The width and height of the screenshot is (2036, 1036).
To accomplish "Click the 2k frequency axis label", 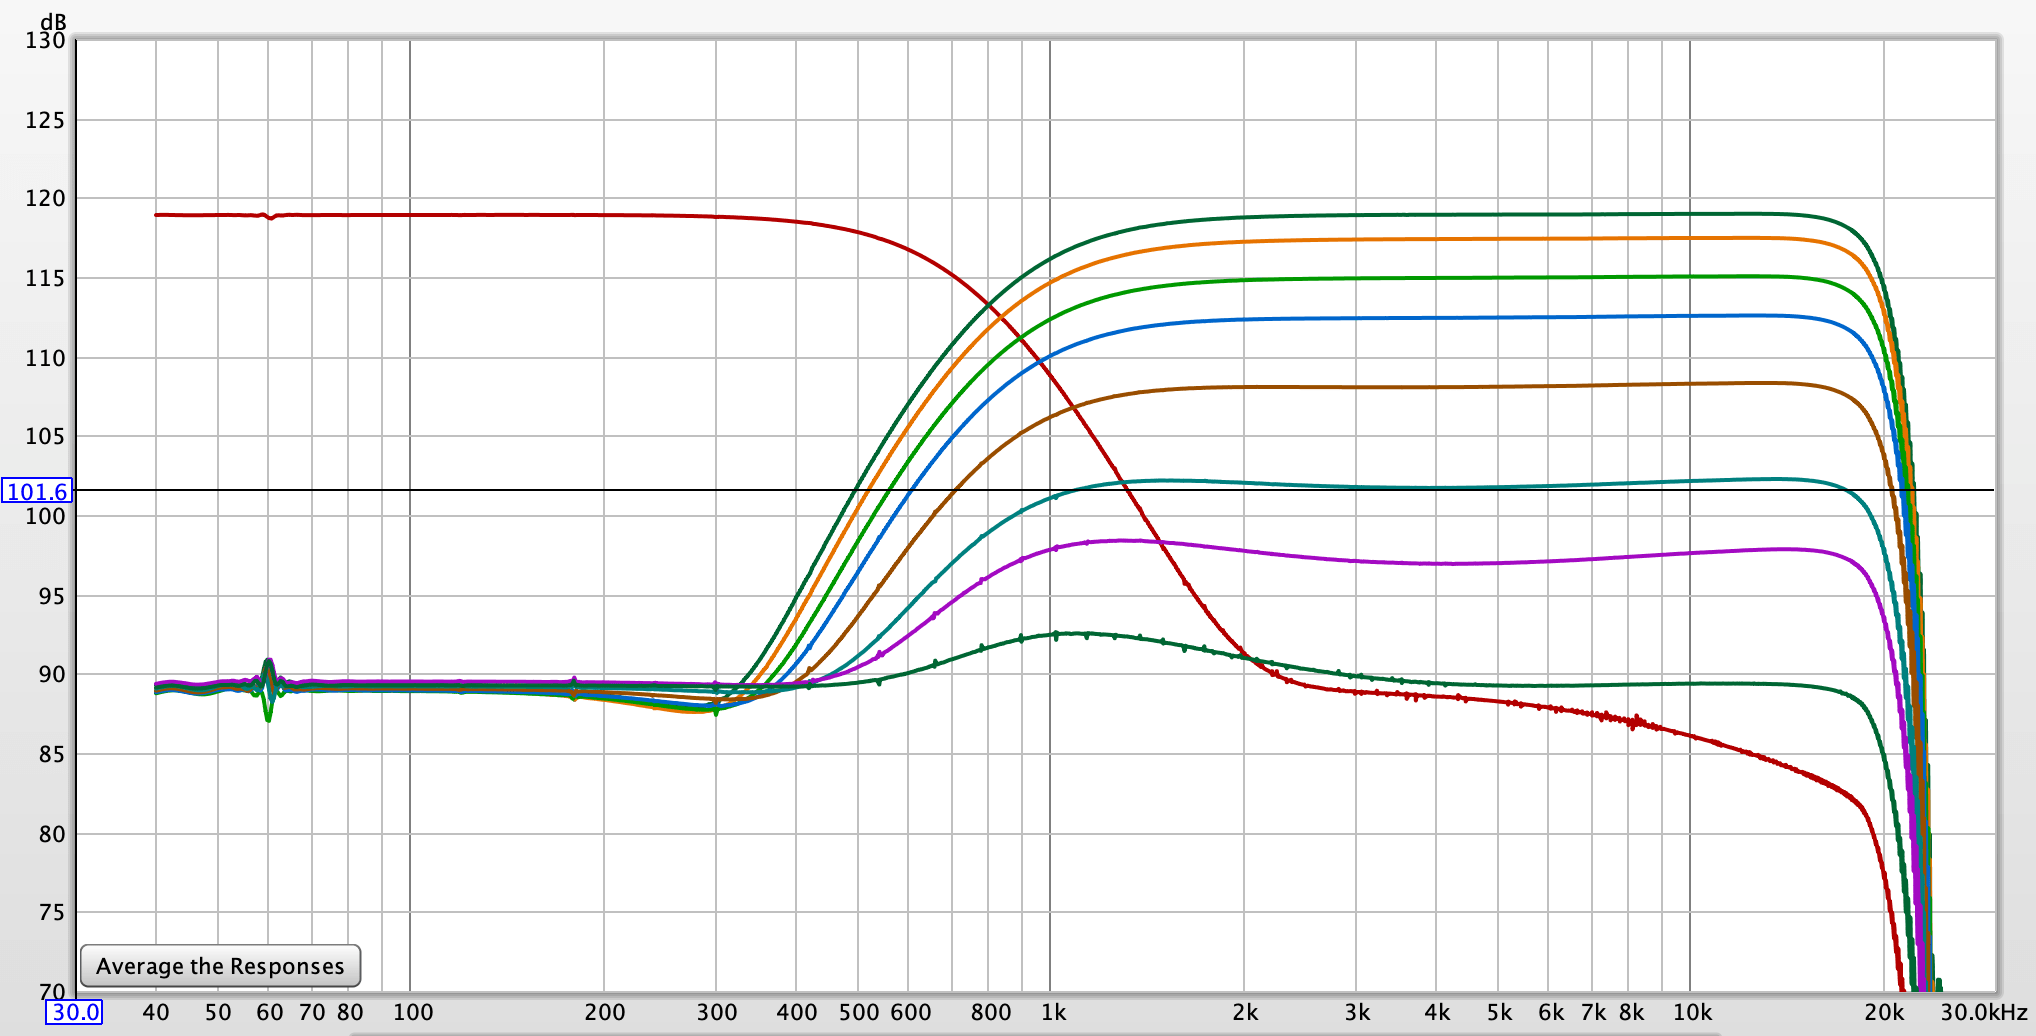I will pyautogui.click(x=1245, y=1012).
